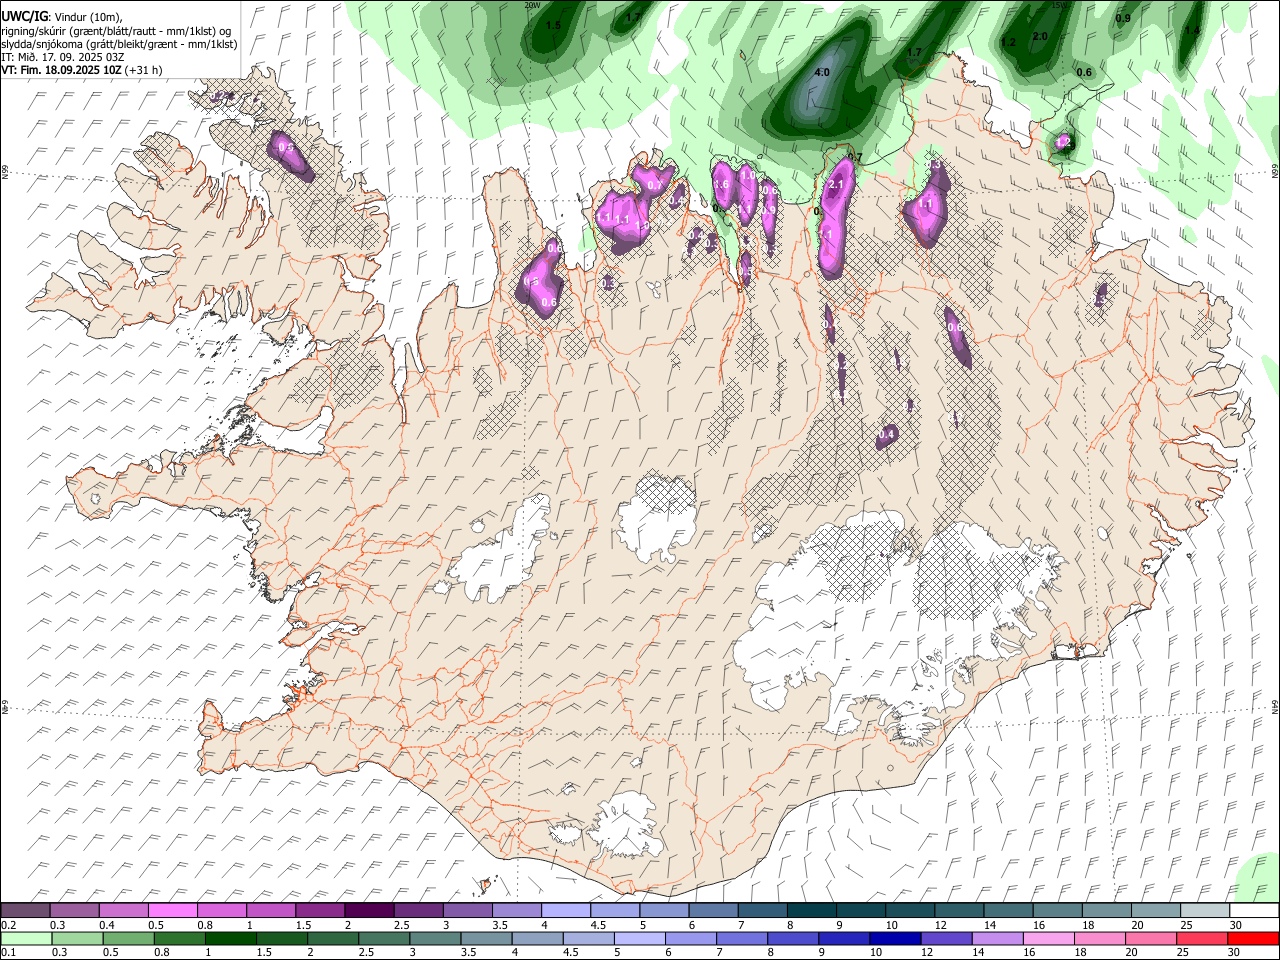Pick the 4 swatch in the upper snow legend row
The height and width of the screenshot is (960, 1280).
click(x=566, y=910)
